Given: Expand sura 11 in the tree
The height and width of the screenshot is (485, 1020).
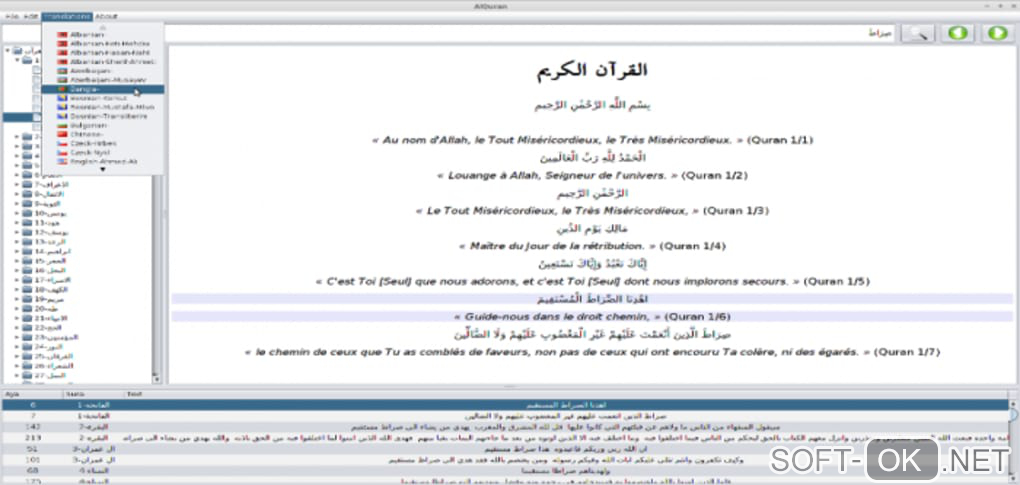Looking at the screenshot, I should point(17,222).
